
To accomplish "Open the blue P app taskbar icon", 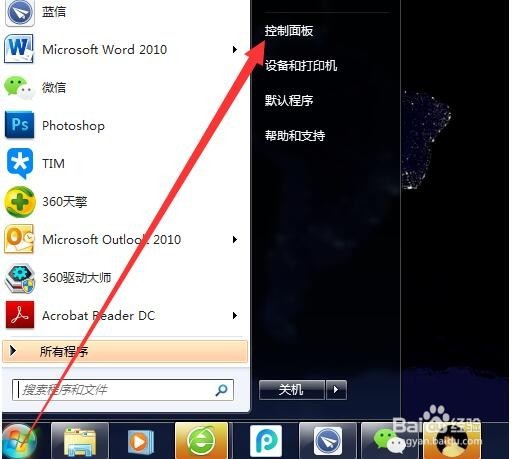I will 266,441.
